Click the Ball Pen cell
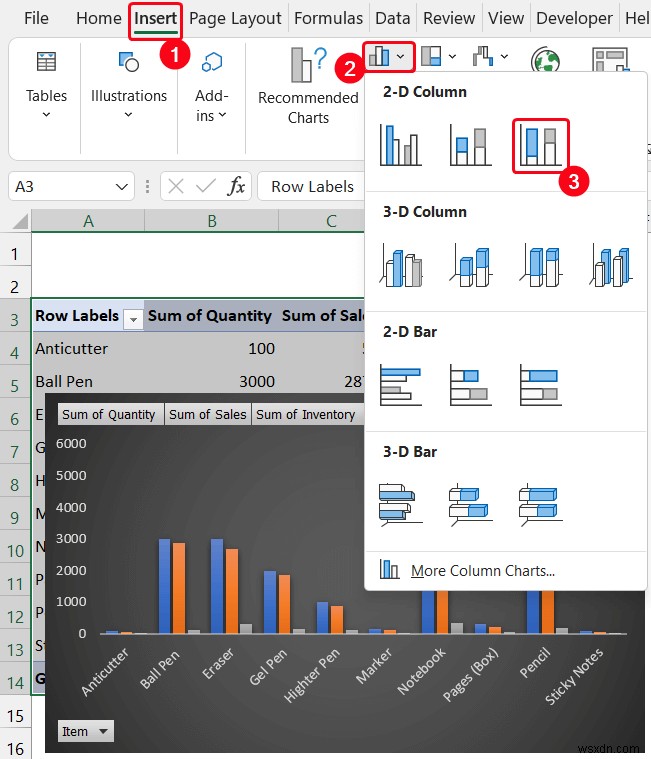Image resolution: width=651 pixels, height=759 pixels. point(88,381)
